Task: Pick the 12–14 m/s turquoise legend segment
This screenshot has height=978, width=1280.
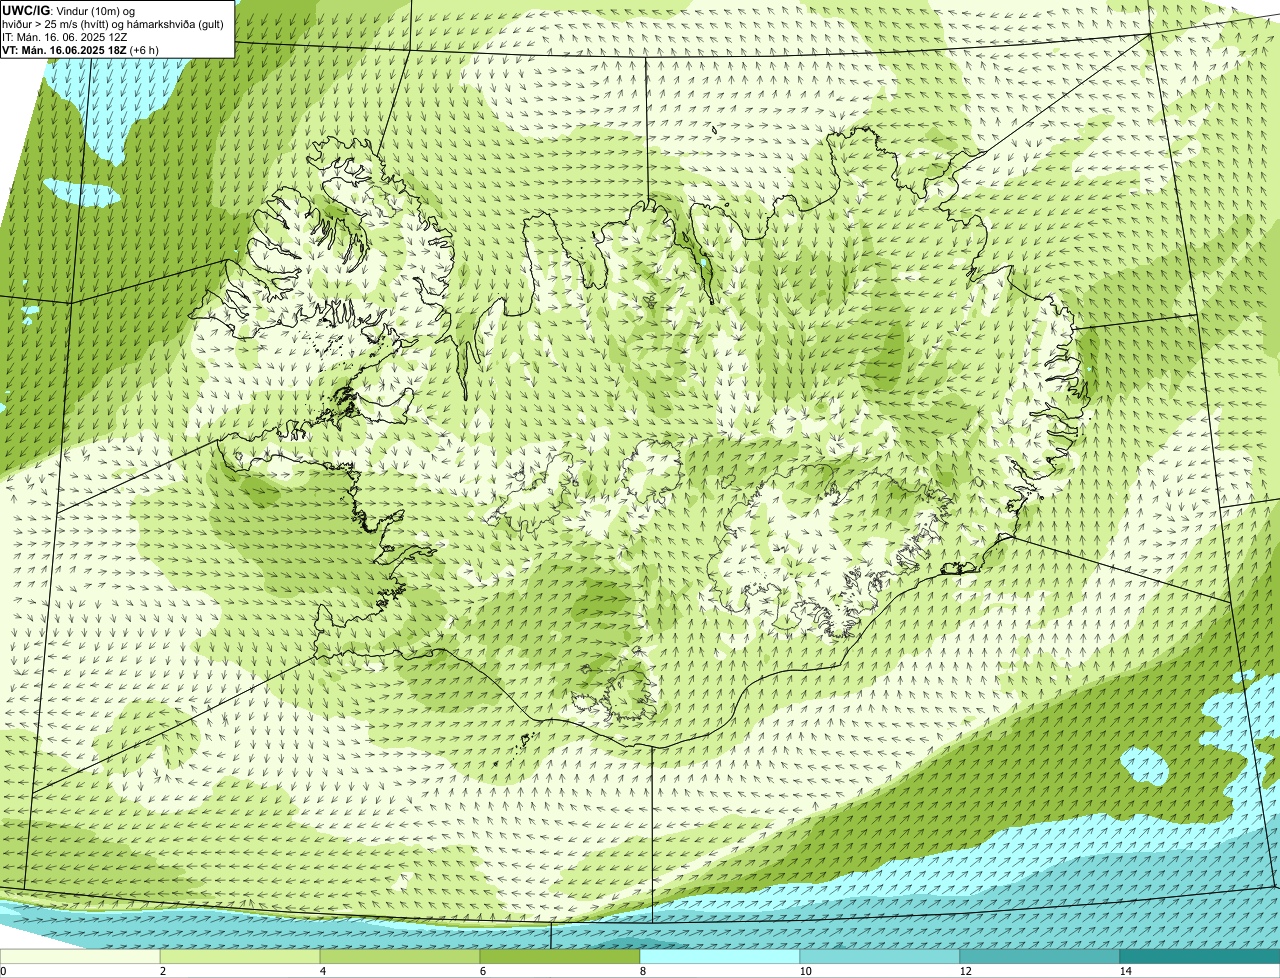Action: pyautogui.click(x=1040, y=956)
